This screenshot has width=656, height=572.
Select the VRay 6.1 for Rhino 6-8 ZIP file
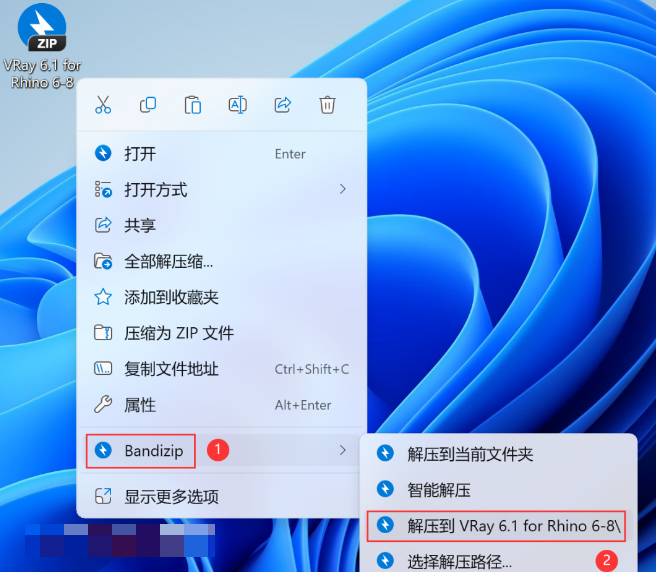tap(42, 46)
